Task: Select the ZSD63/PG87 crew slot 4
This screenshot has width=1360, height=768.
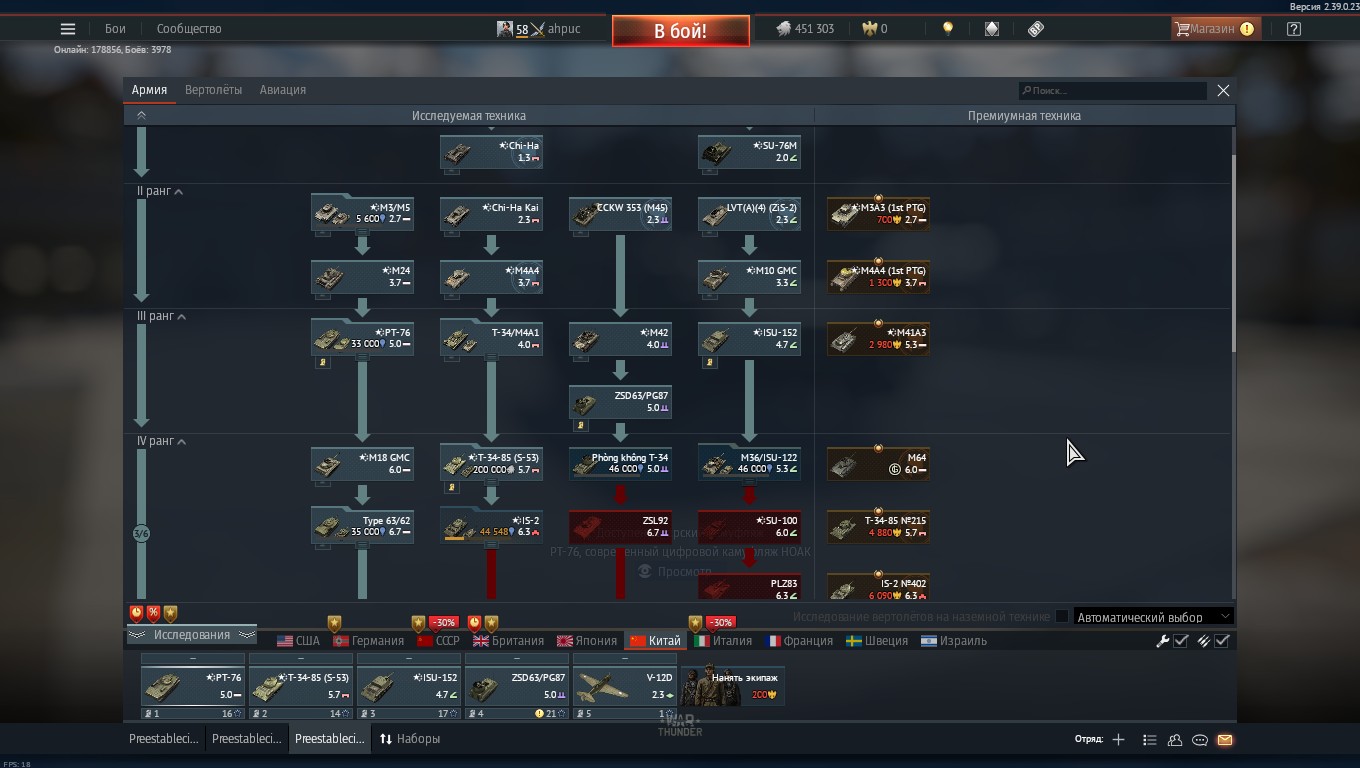Action: point(517,686)
